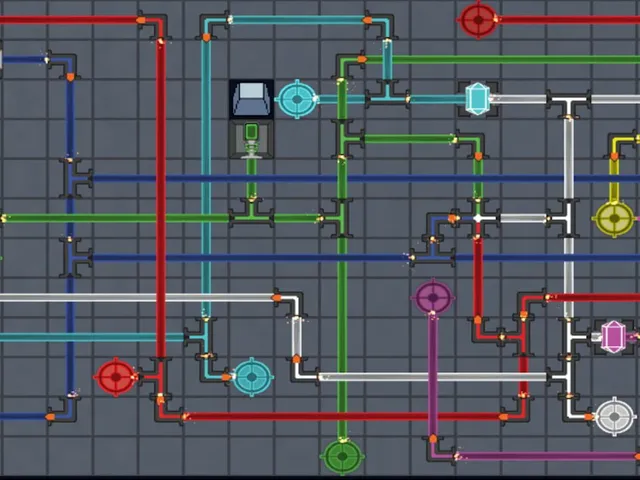
Task: Select the cyan target next to gray block
Action: tap(297, 99)
